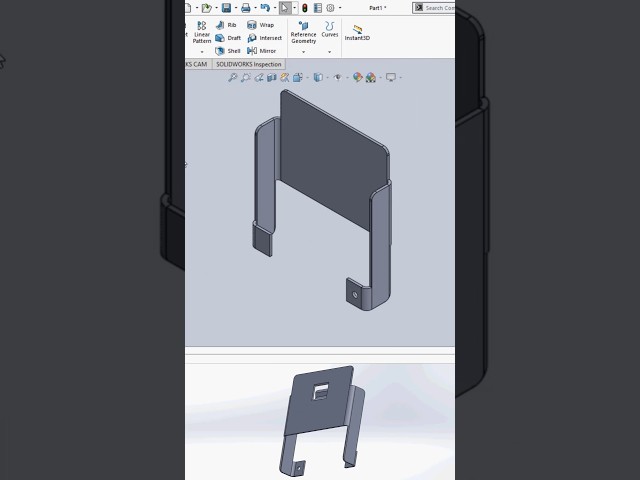Screen dimensions: 640x480
Task: Expand the Linear Pattern dropdown arrow
Action: point(202,52)
